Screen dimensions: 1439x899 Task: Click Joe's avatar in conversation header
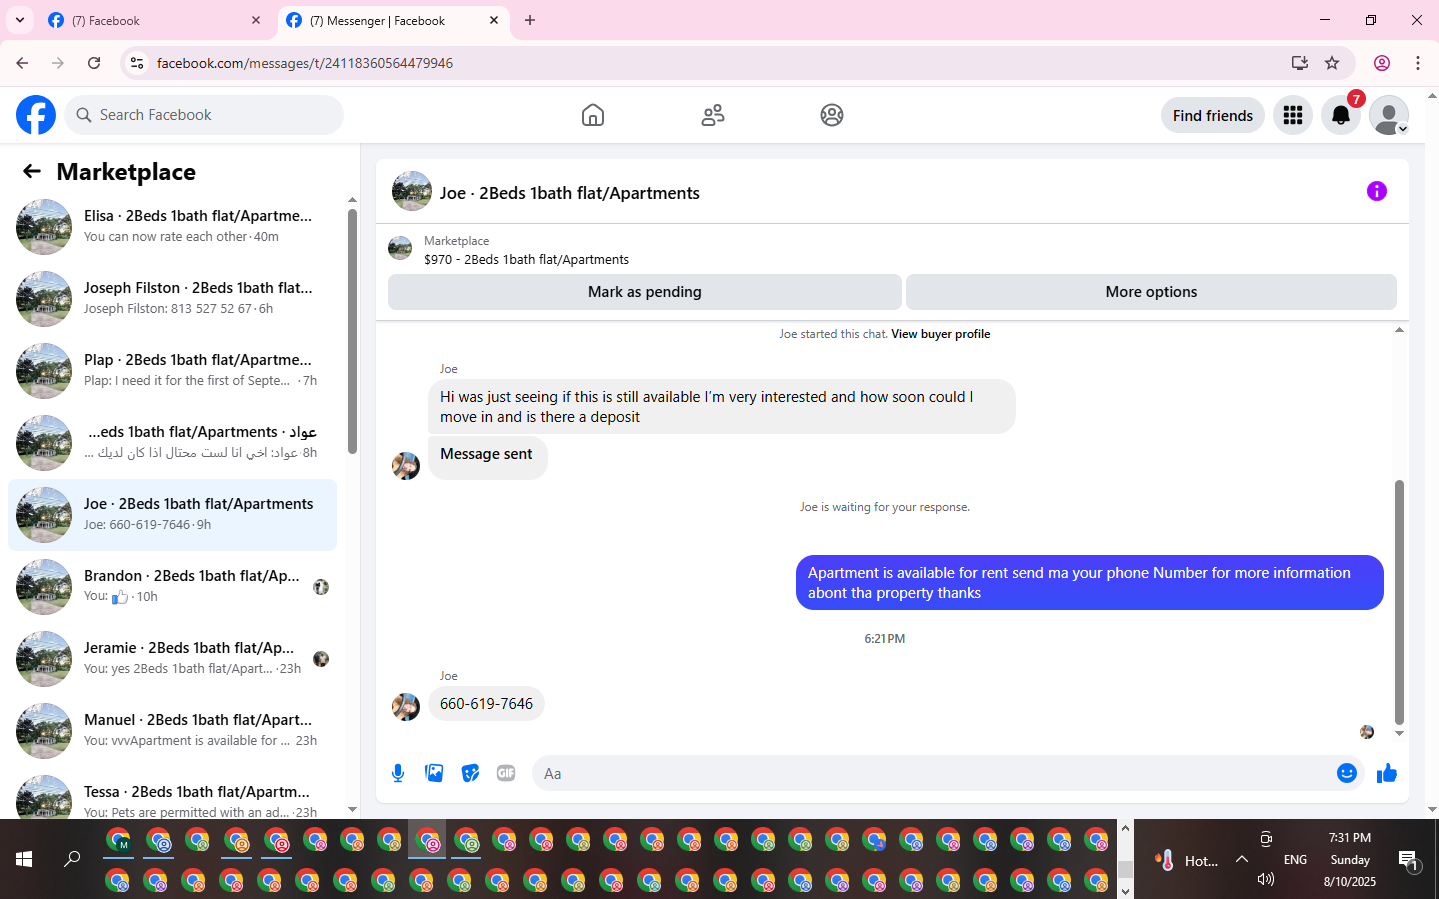412,191
